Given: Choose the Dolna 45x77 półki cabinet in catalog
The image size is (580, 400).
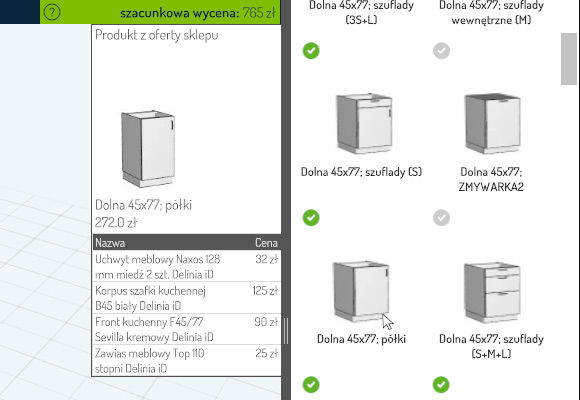Looking at the screenshot, I should (x=361, y=291).
